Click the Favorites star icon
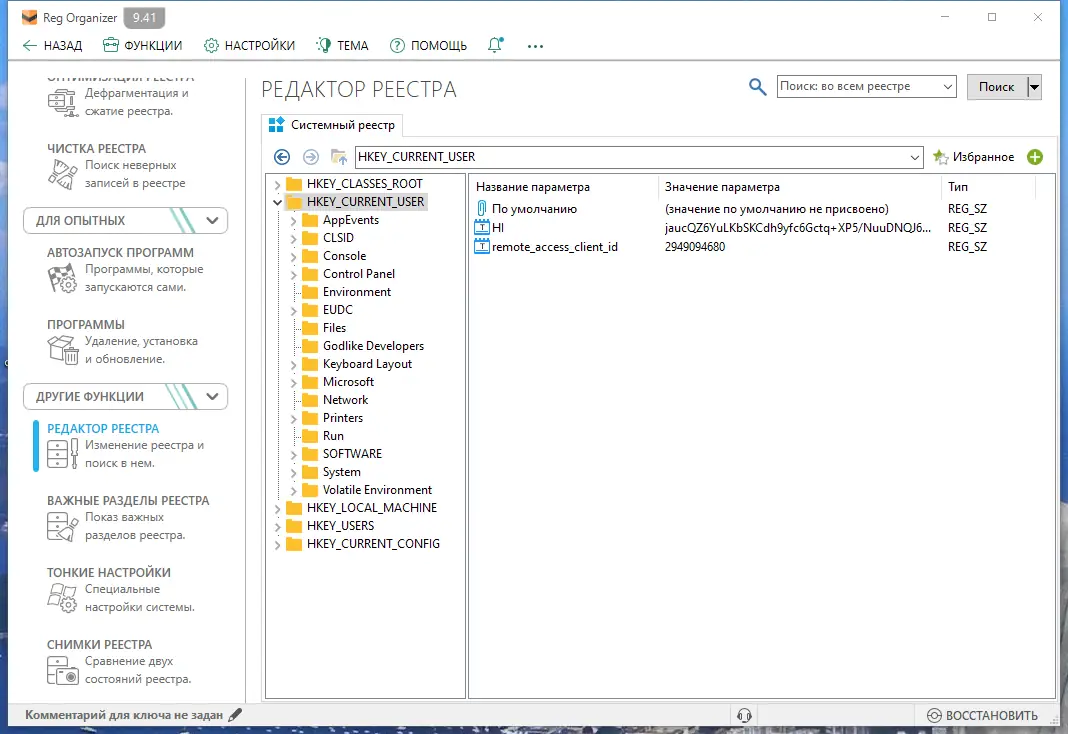1068x734 pixels. [941, 157]
